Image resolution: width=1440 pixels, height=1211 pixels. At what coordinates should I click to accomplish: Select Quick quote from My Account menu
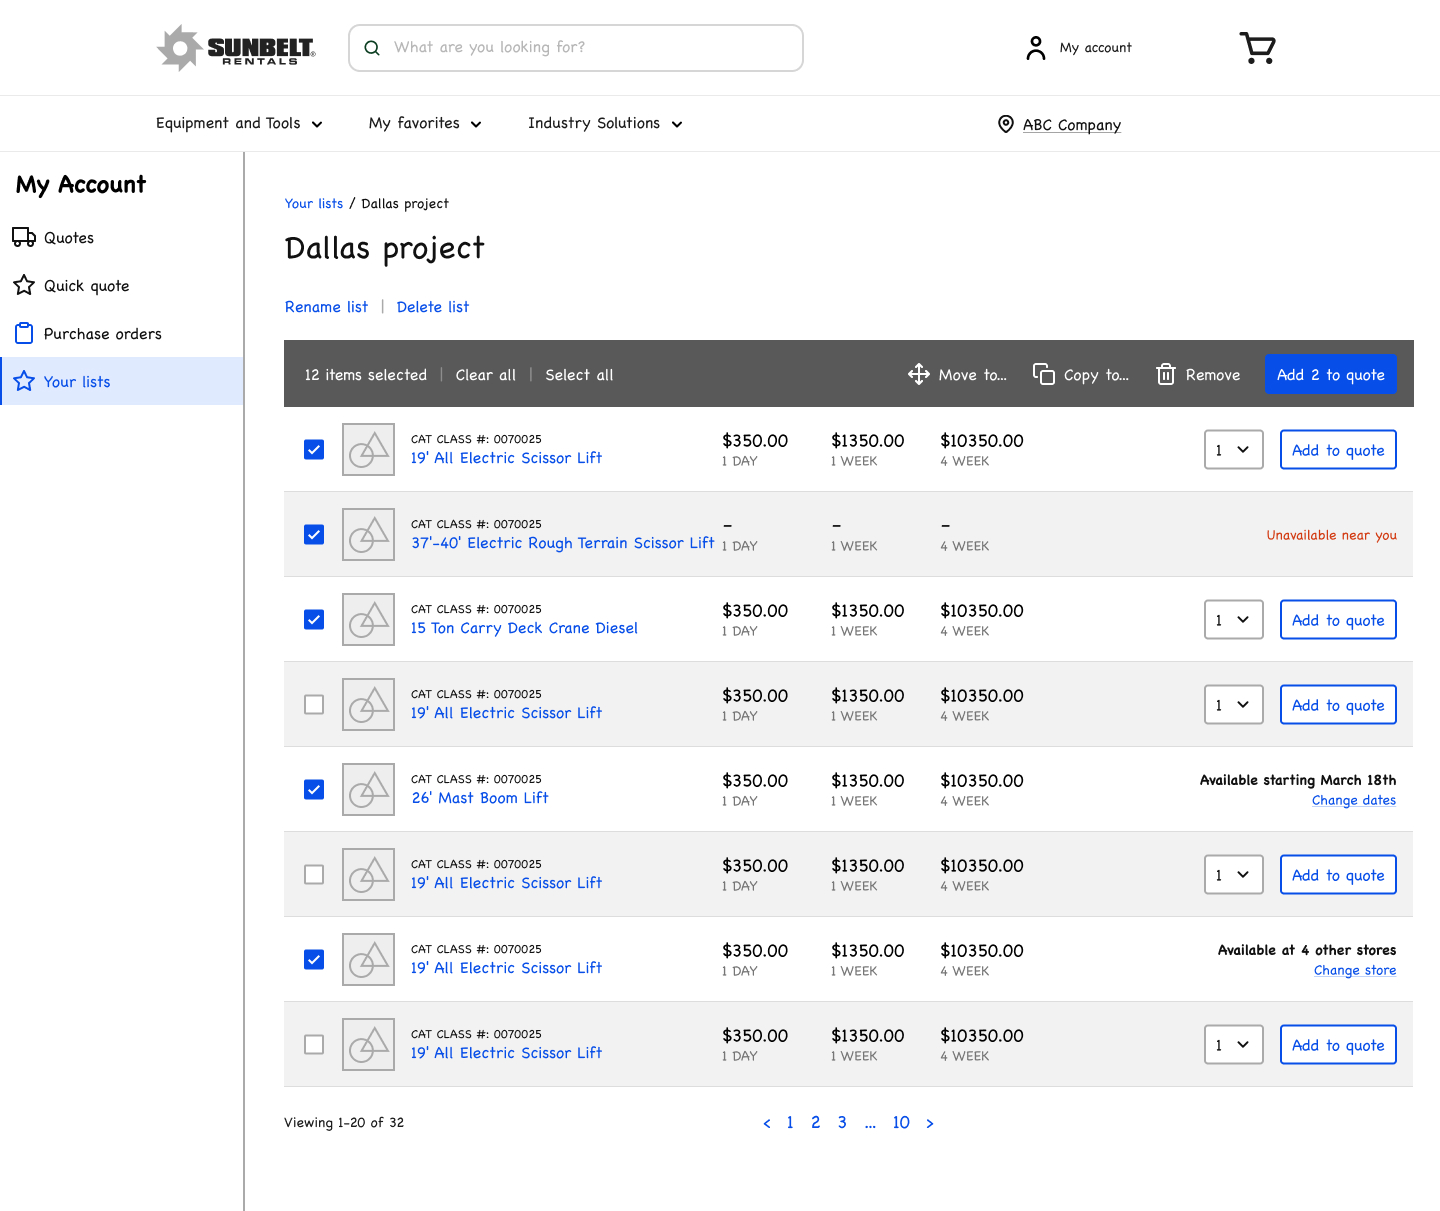(86, 286)
